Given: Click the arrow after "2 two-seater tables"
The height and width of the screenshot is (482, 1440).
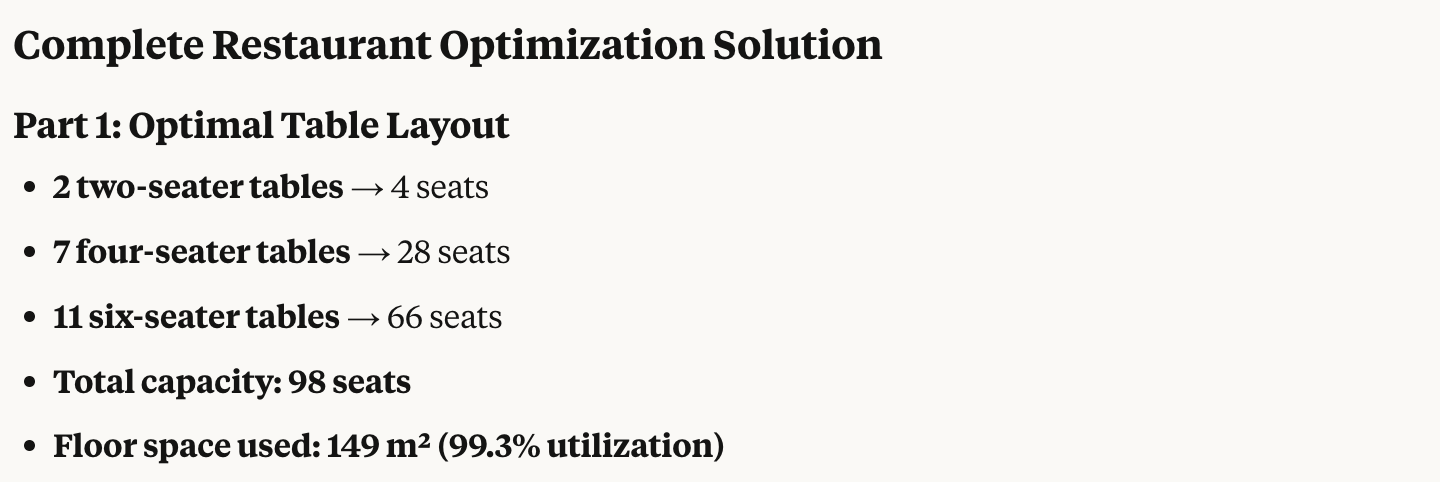Looking at the screenshot, I should coord(367,188).
